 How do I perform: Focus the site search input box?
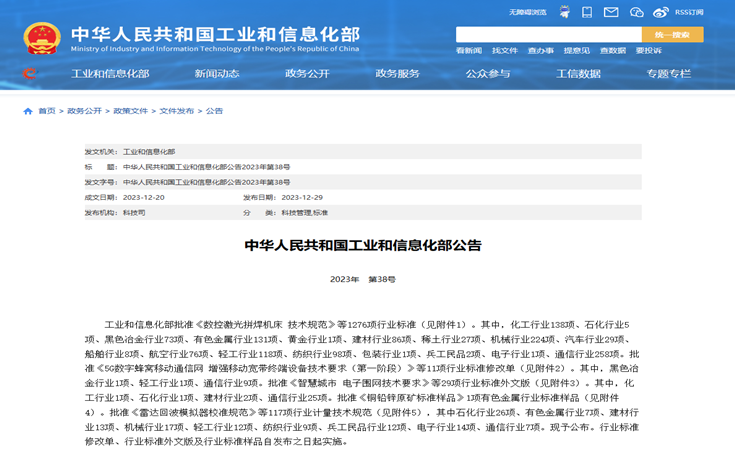pos(549,34)
